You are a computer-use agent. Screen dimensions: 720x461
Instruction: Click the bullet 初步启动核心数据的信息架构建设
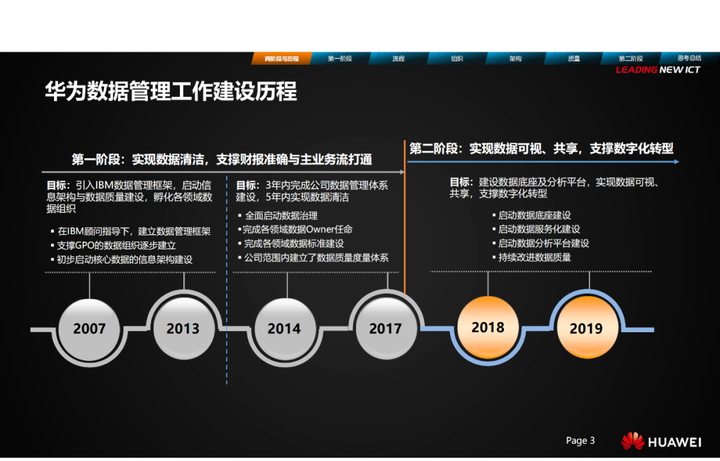tap(122, 260)
